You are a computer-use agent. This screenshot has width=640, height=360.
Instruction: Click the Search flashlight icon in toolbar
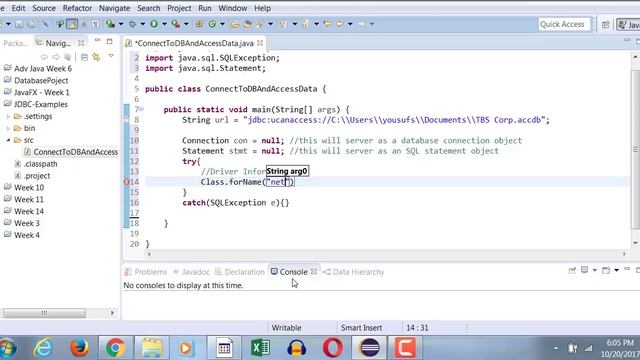pos(260,24)
